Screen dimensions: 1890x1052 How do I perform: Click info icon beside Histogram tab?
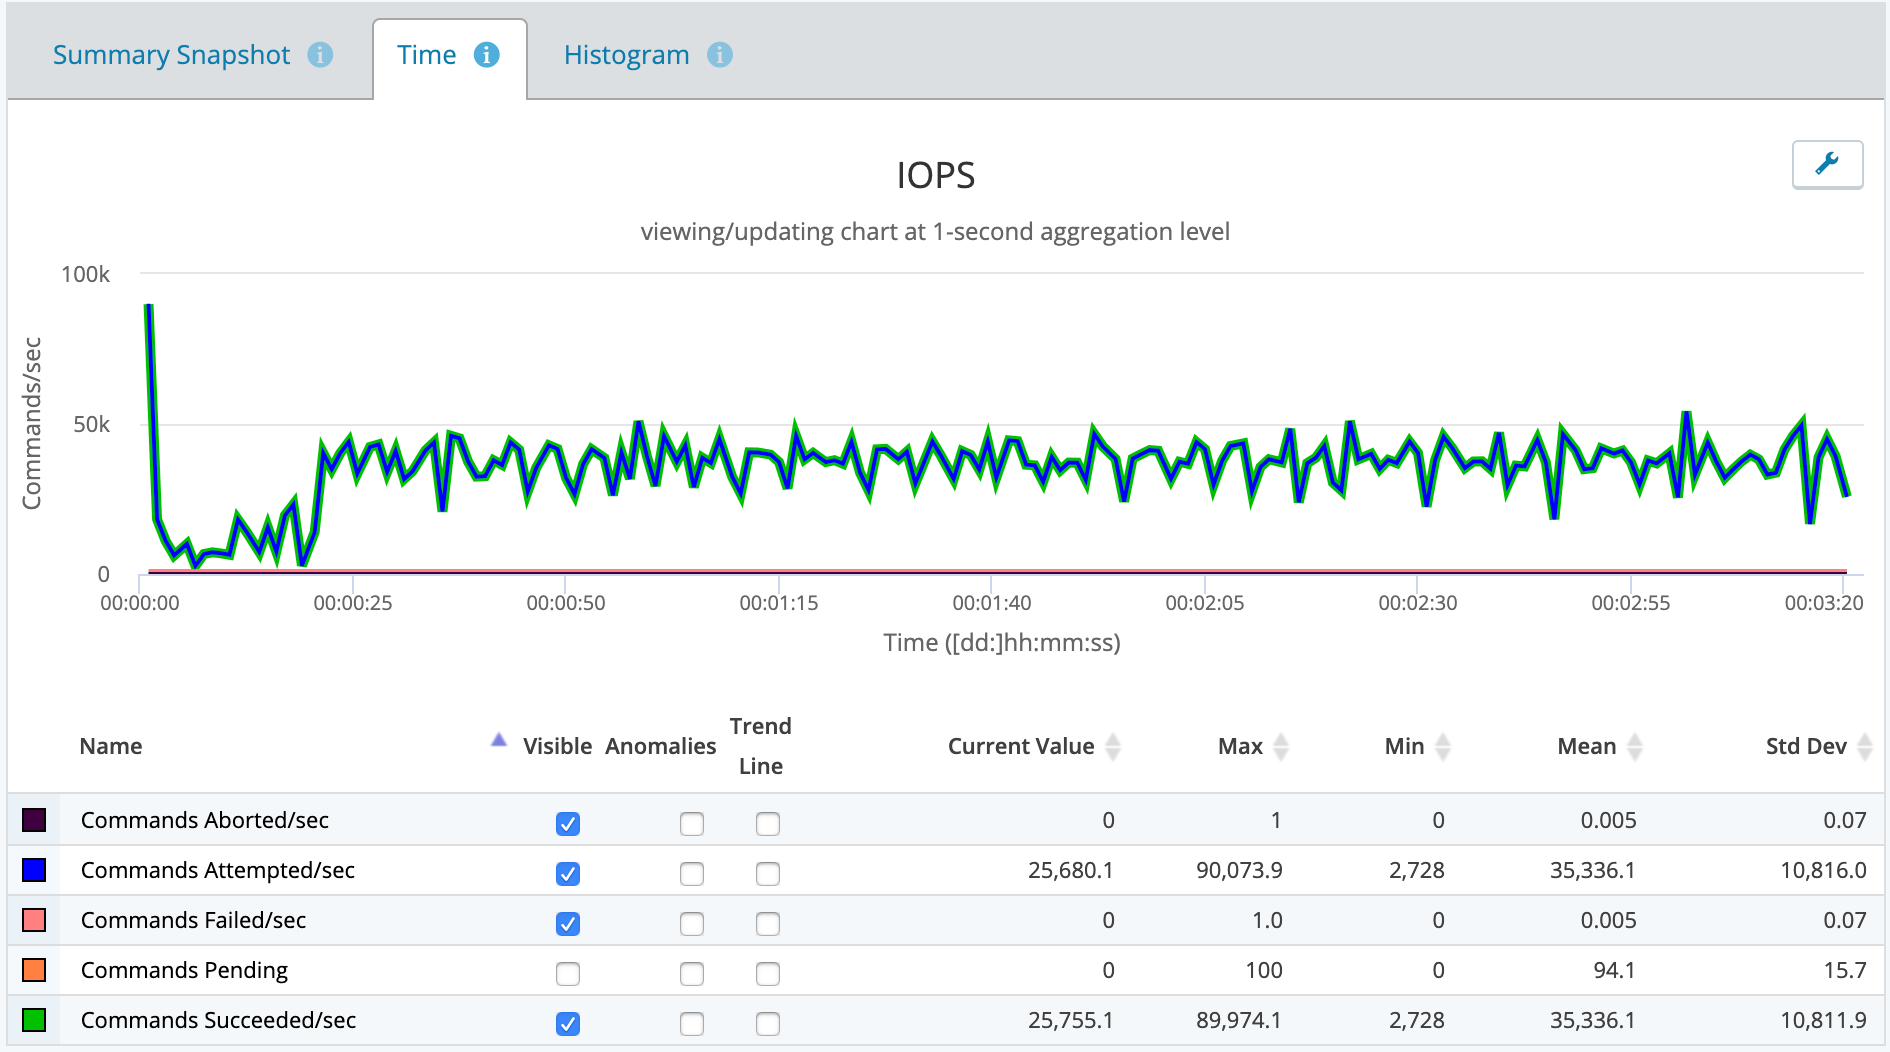point(720,55)
